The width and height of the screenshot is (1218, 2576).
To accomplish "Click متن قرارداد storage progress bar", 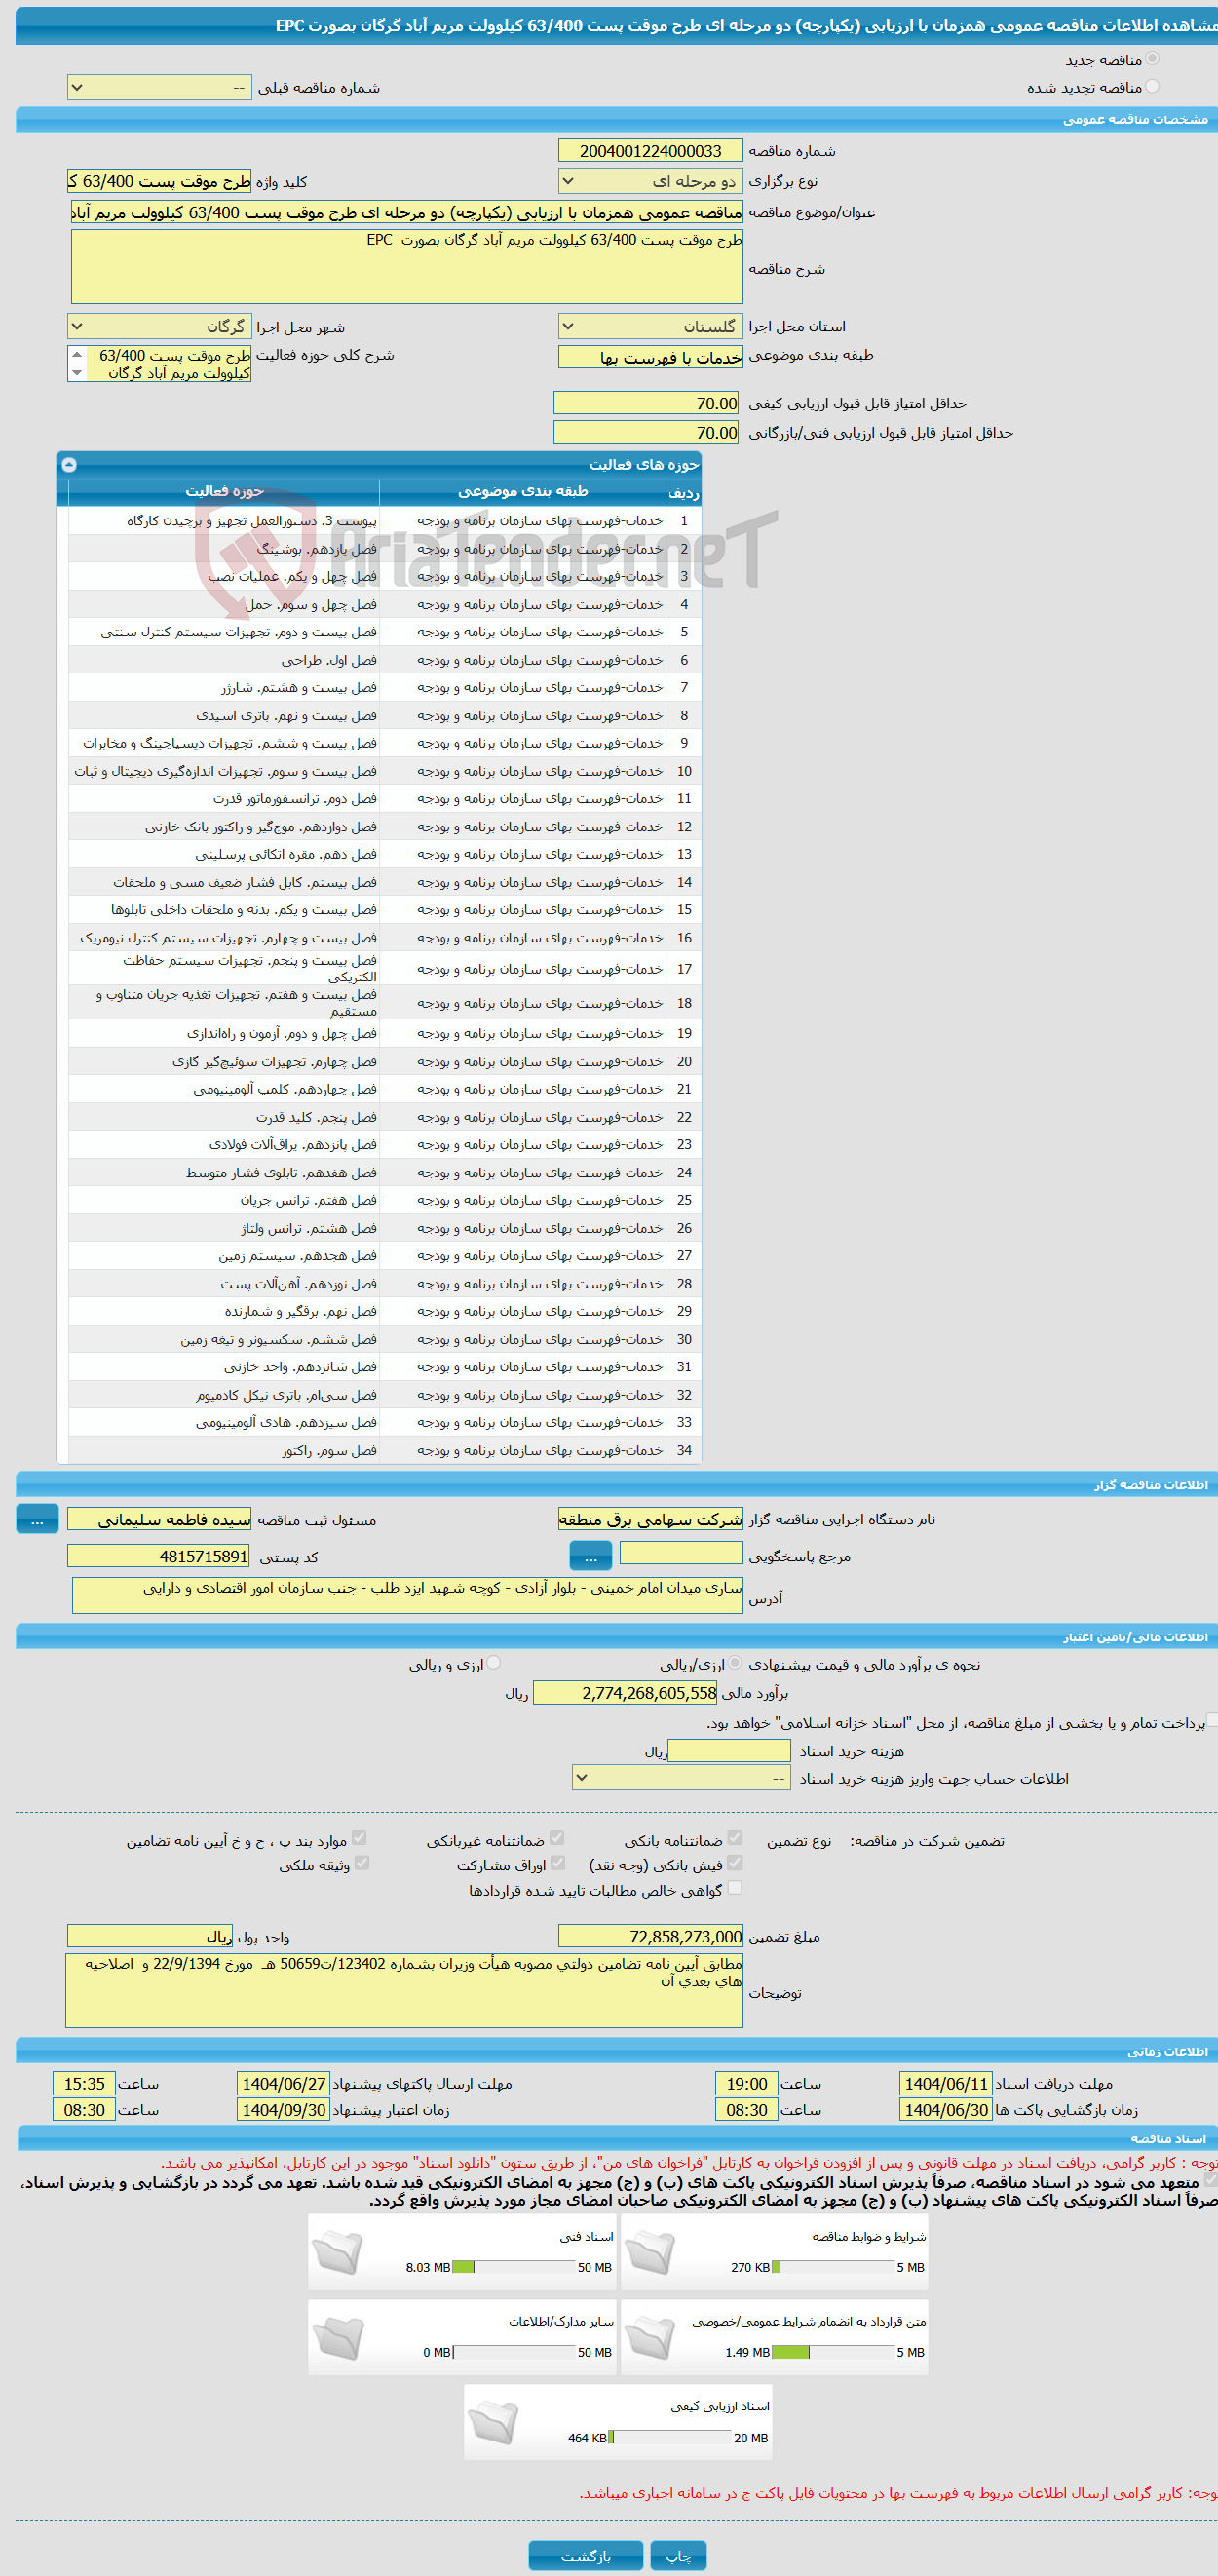I will coord(833,2353).
